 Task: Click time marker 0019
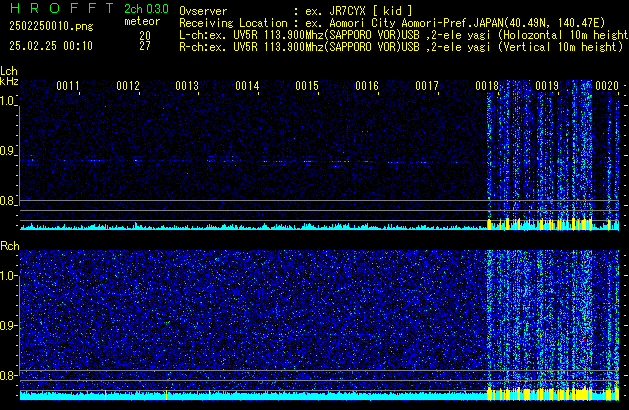click(x=547, y=86)
